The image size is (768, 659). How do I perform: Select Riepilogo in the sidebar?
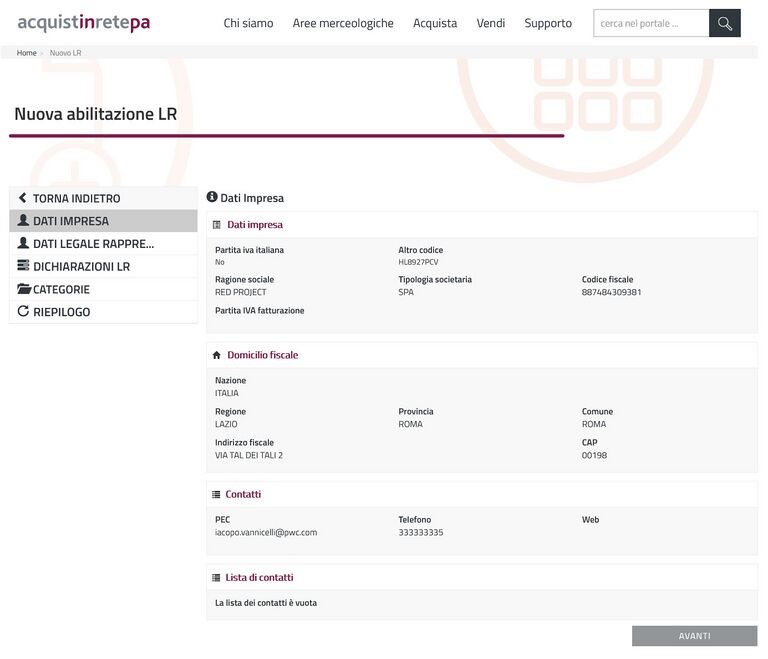point(62,312)
